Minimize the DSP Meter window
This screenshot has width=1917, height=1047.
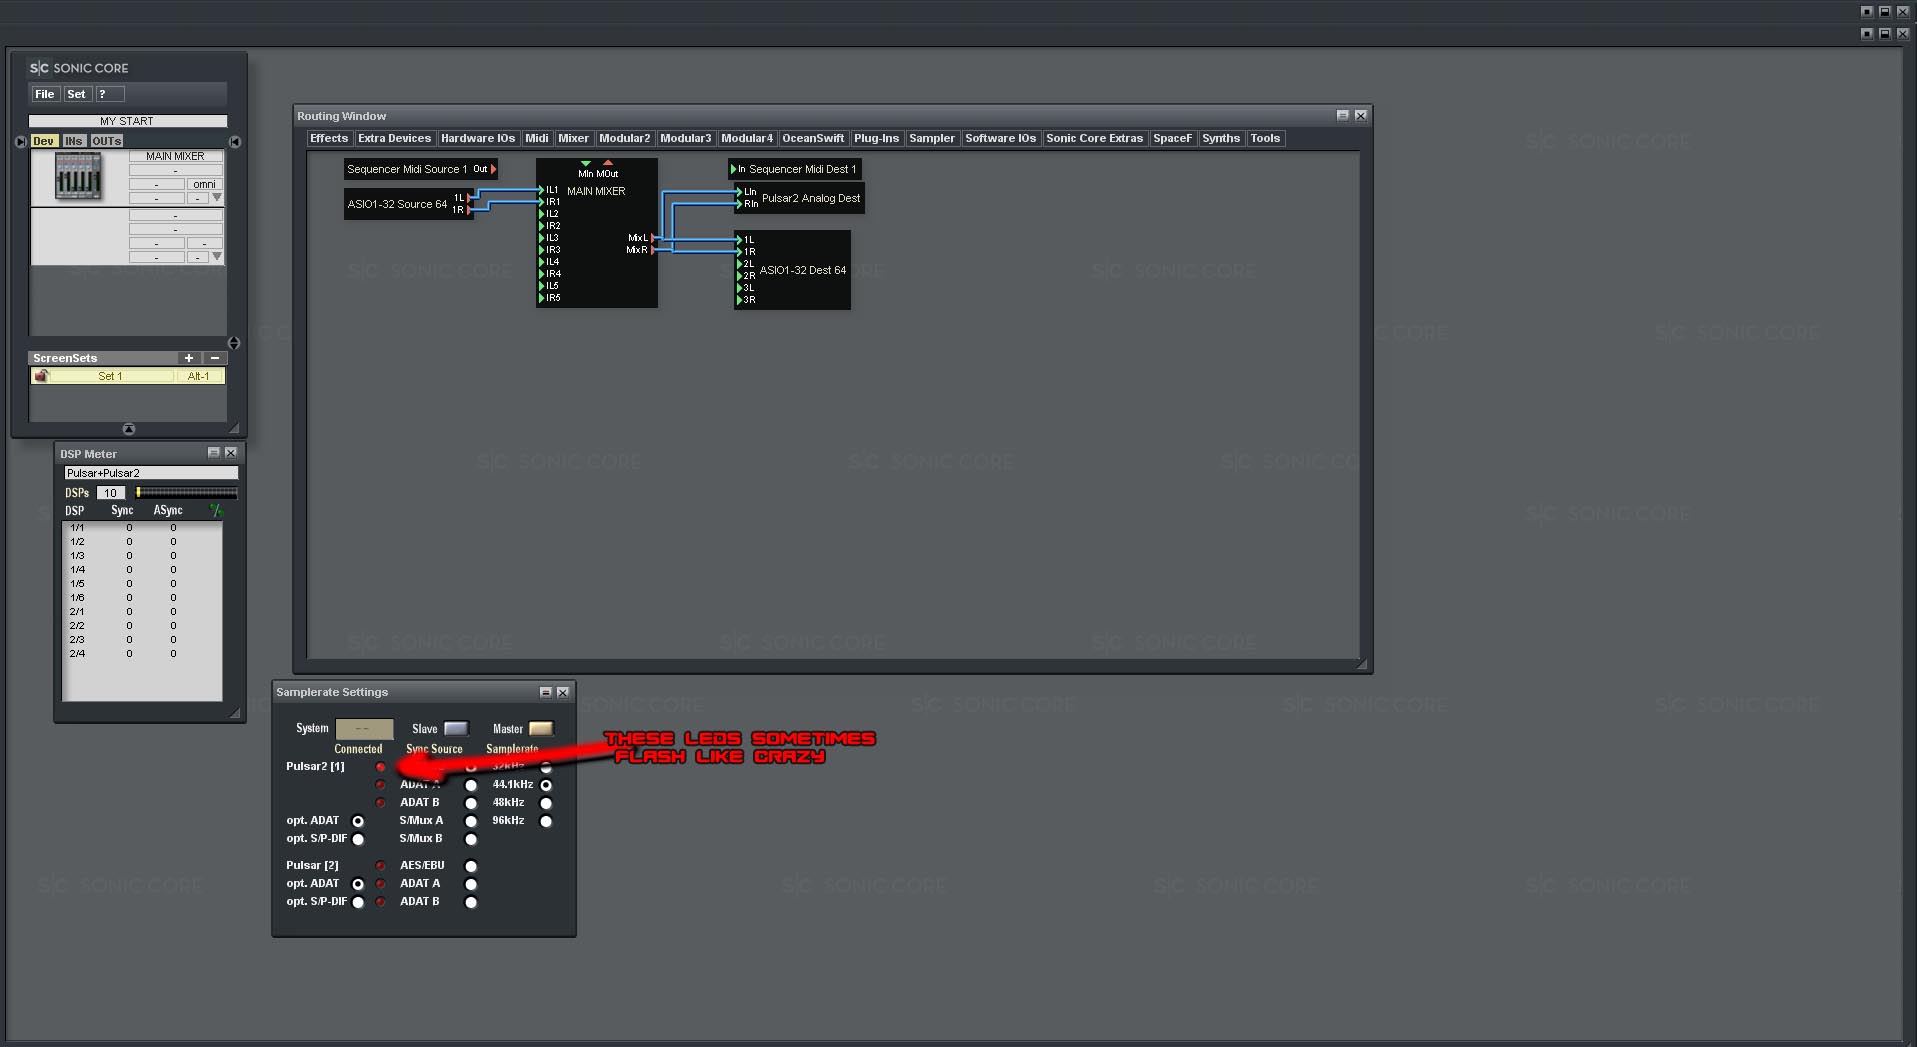[213, 453]
